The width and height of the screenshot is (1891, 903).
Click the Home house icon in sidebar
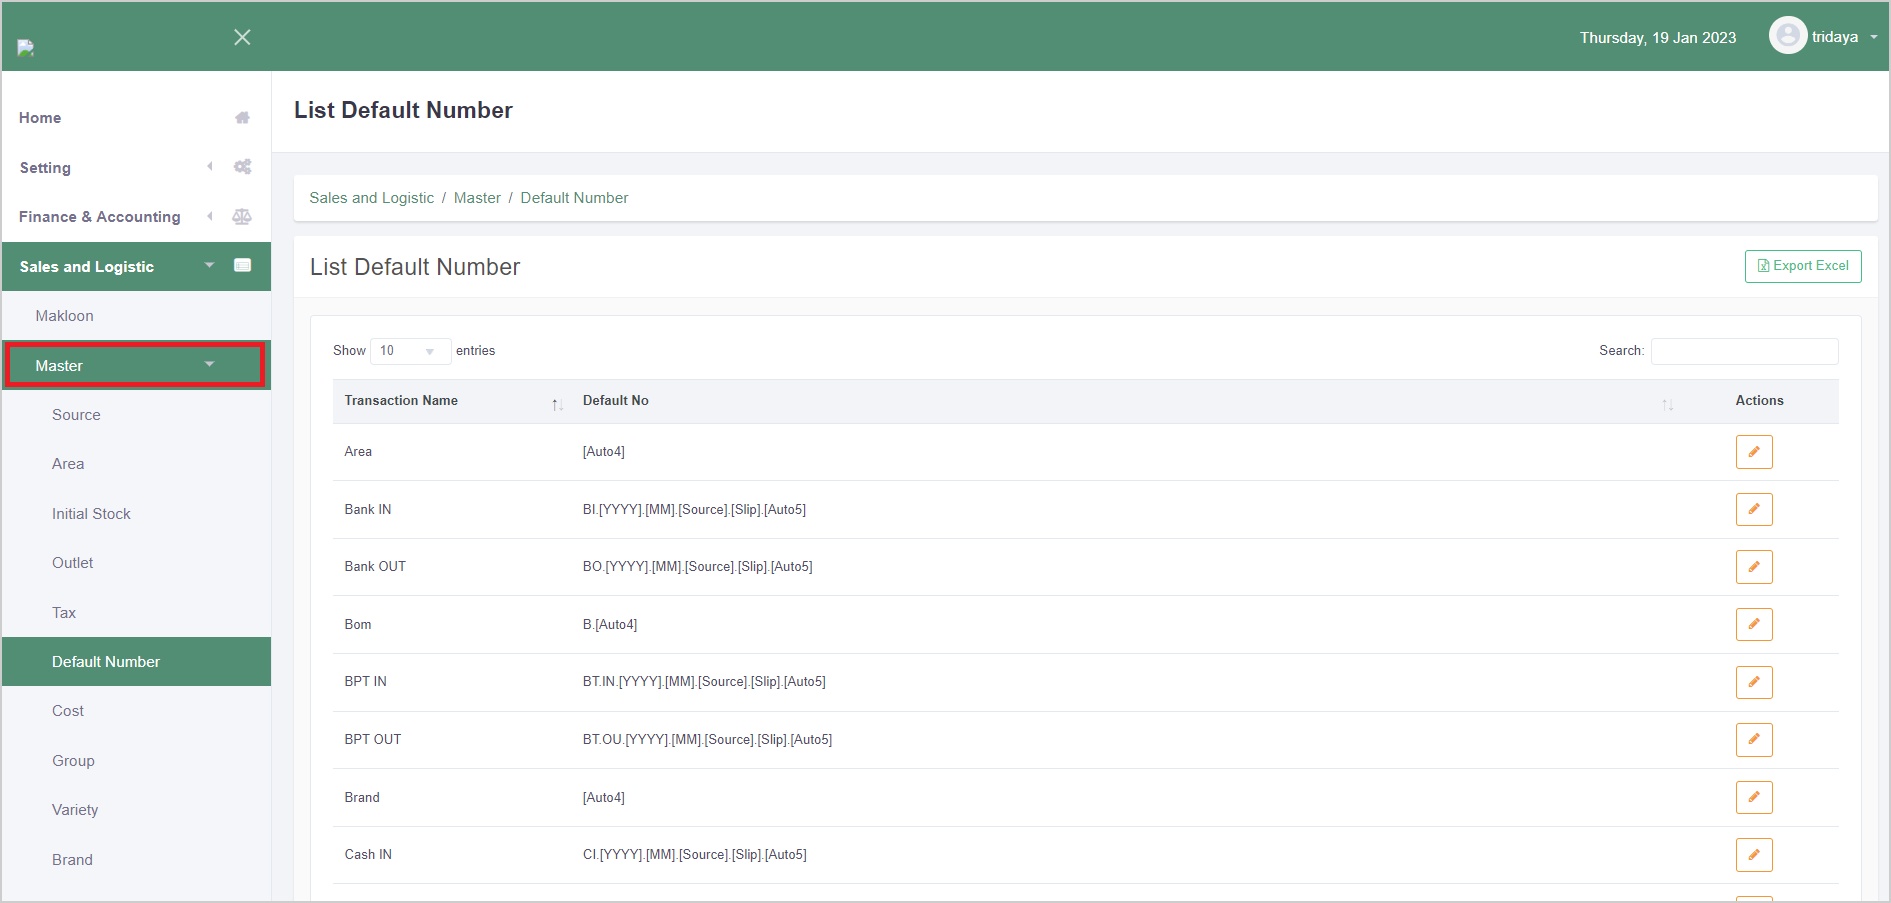click(x=242, y=118)
